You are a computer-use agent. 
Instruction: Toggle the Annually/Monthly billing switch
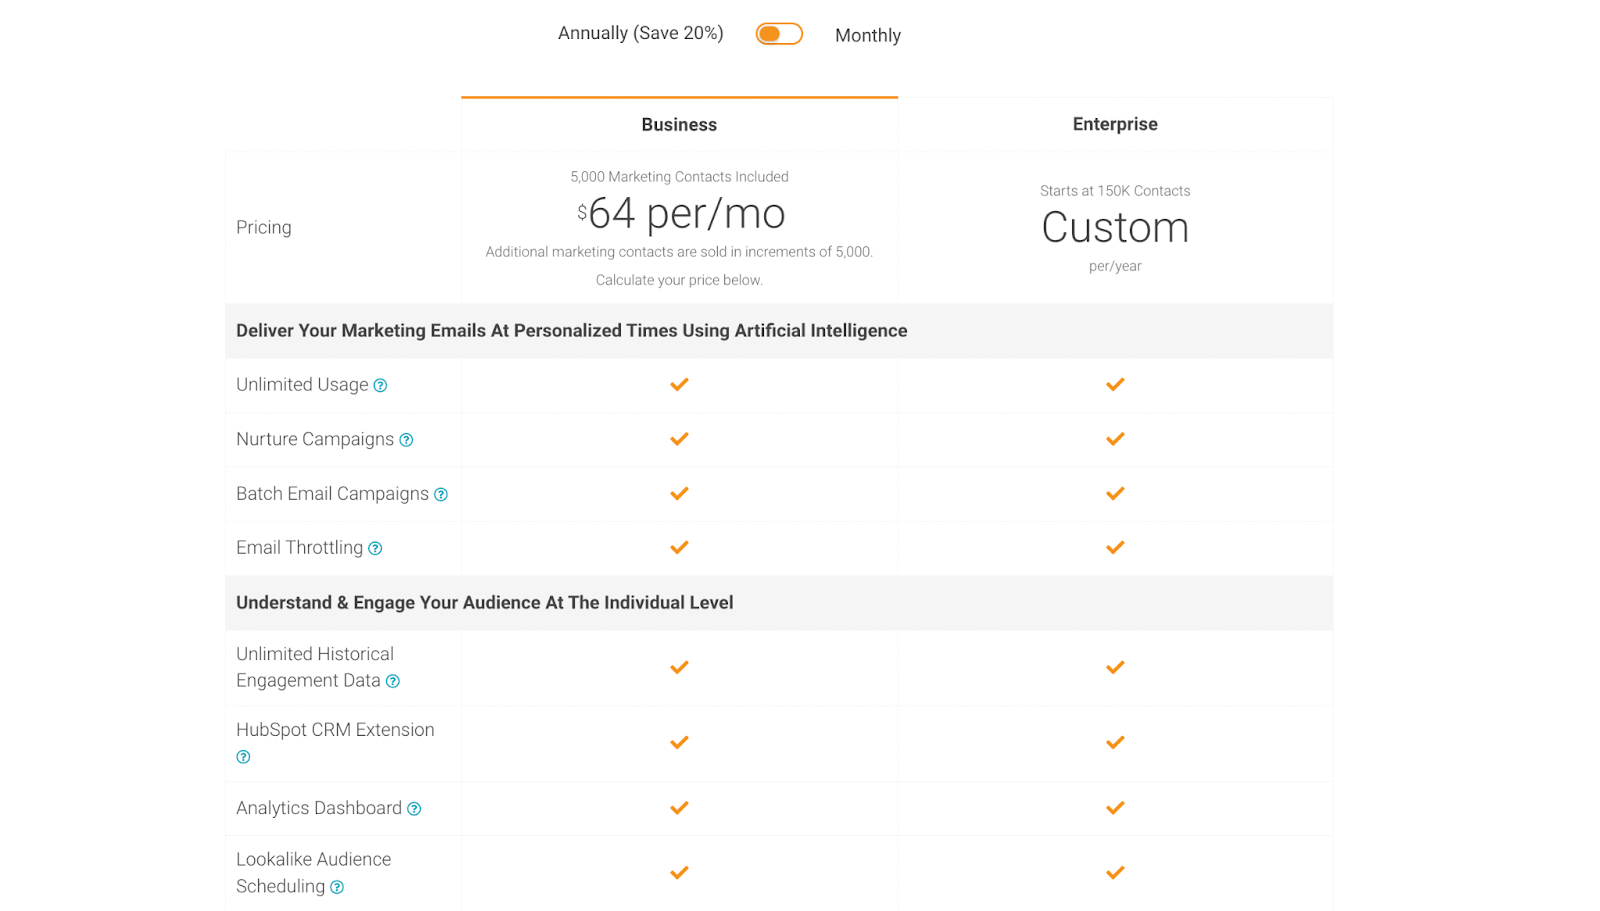pyautogui.click(x=779, y=34)
